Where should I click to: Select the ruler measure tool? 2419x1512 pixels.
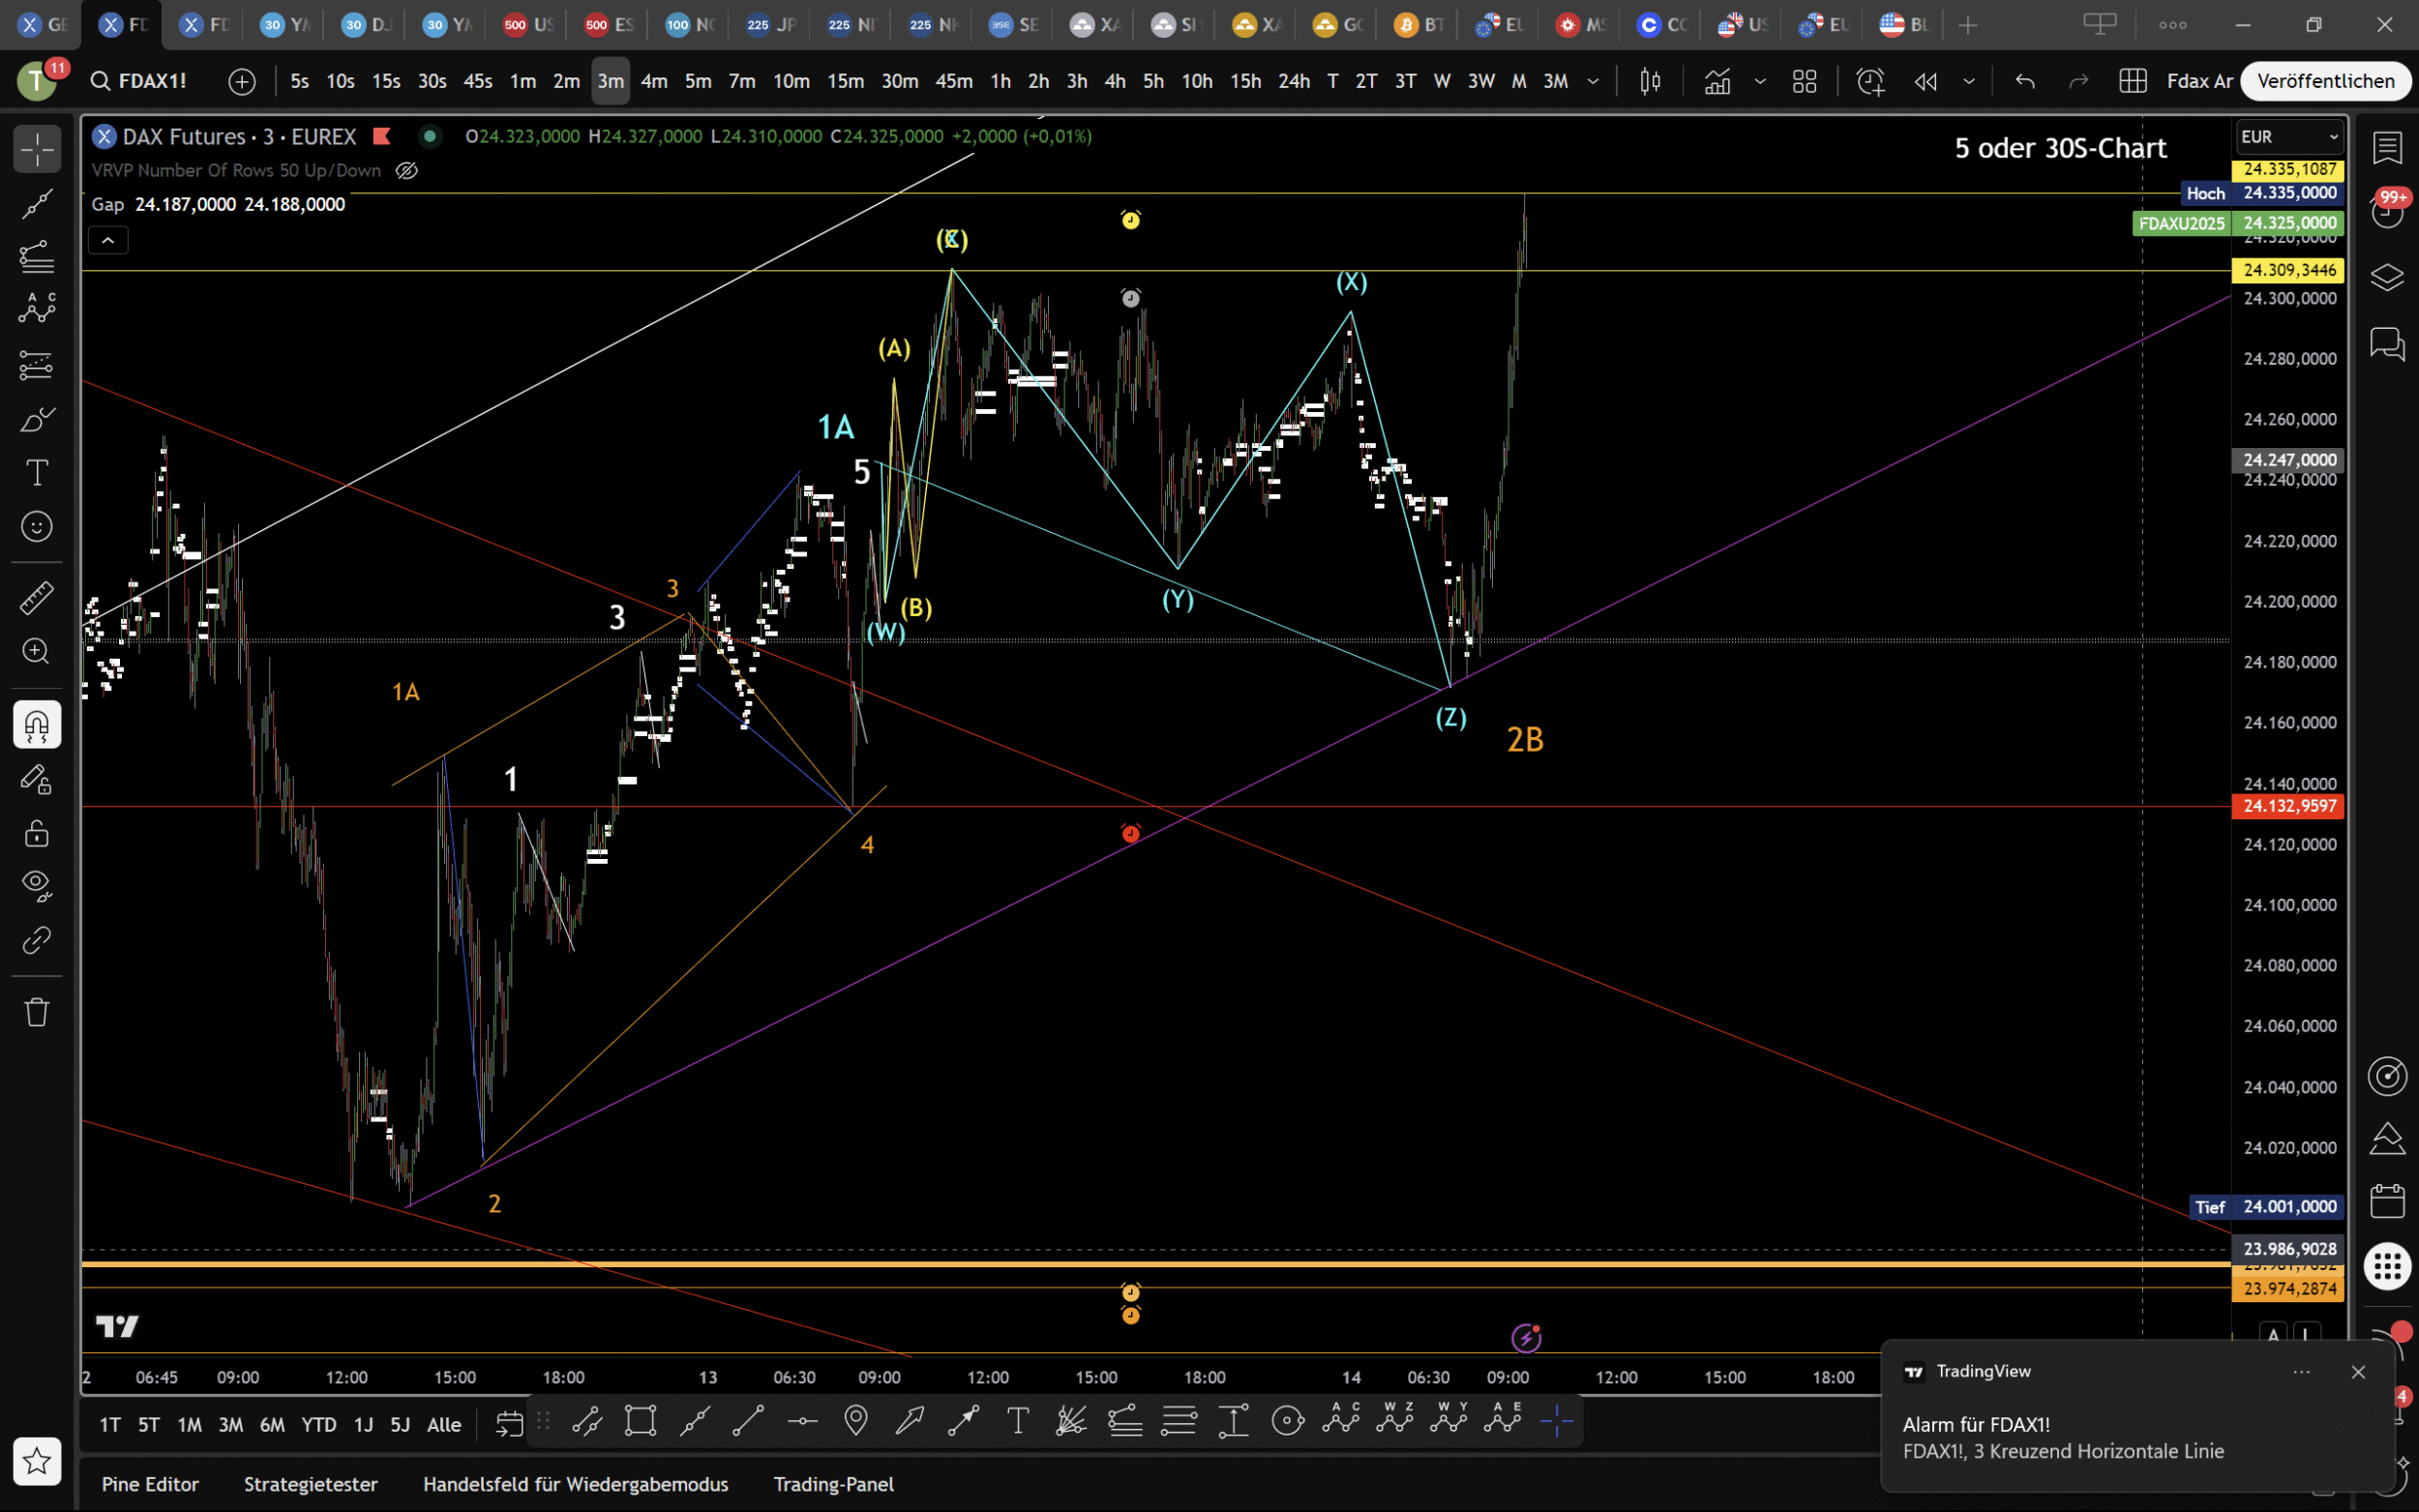coord(37,598)
